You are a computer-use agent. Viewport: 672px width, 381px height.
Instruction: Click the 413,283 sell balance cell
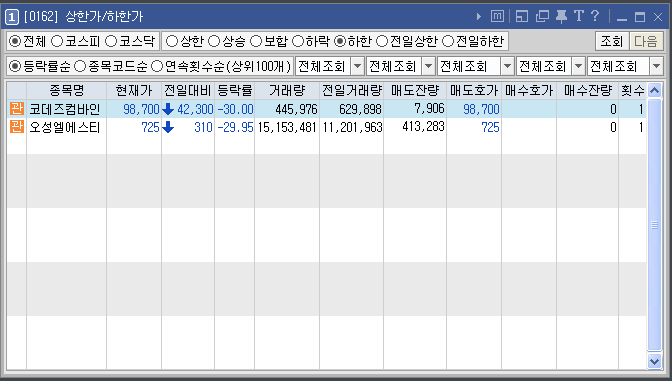click(423, 126)
